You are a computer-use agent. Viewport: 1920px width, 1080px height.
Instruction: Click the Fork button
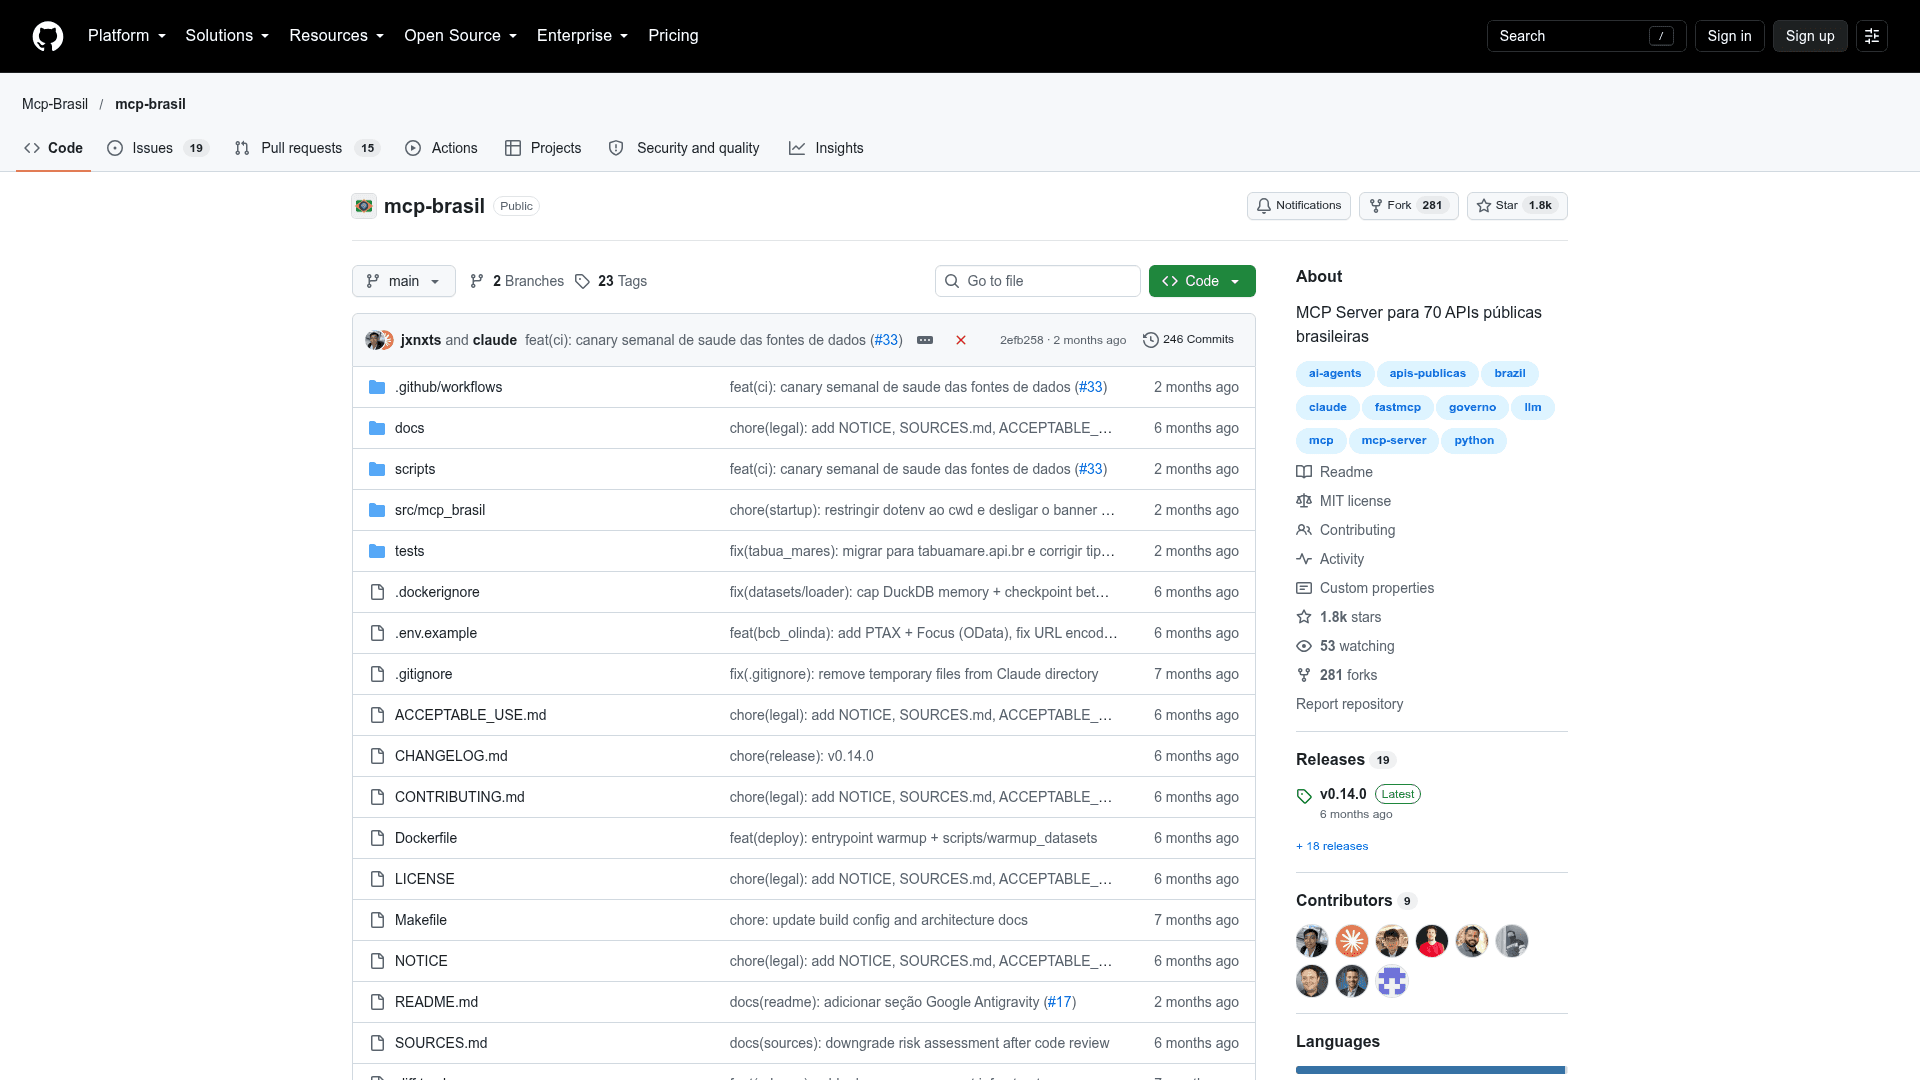[x=1408, y=206]
